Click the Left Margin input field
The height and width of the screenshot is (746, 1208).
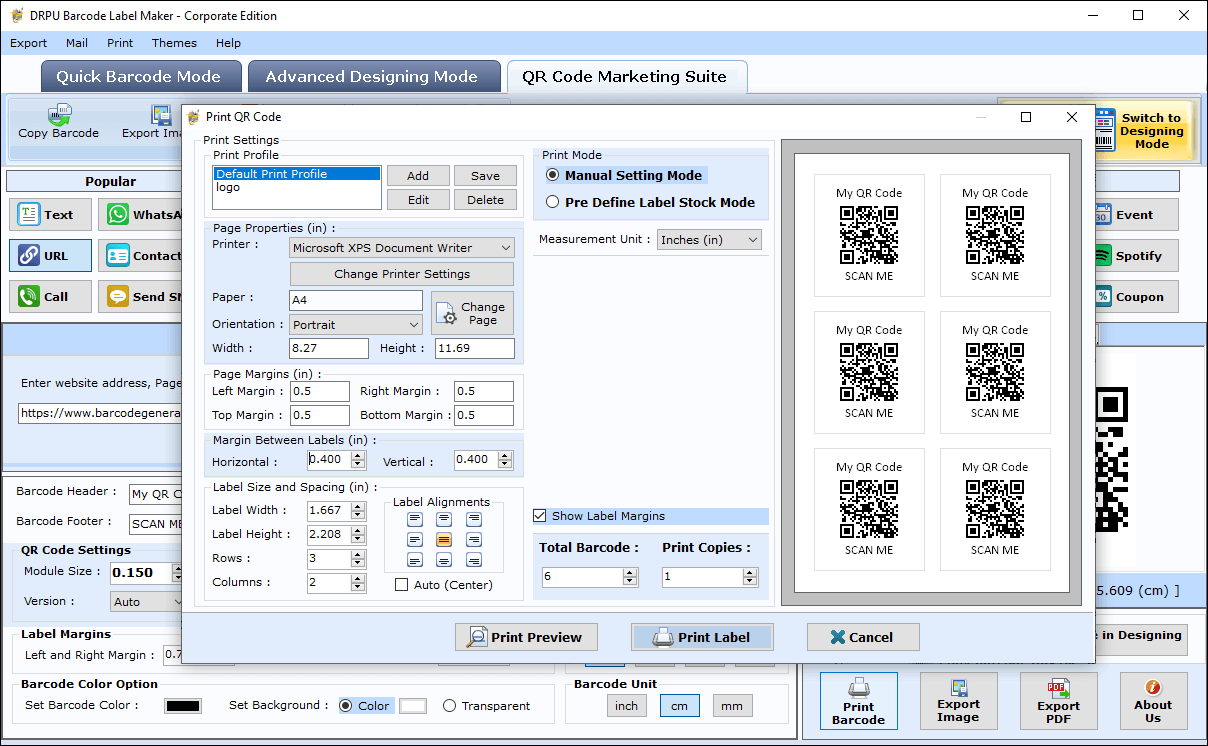pyautogui.click(x=320, y=391)
